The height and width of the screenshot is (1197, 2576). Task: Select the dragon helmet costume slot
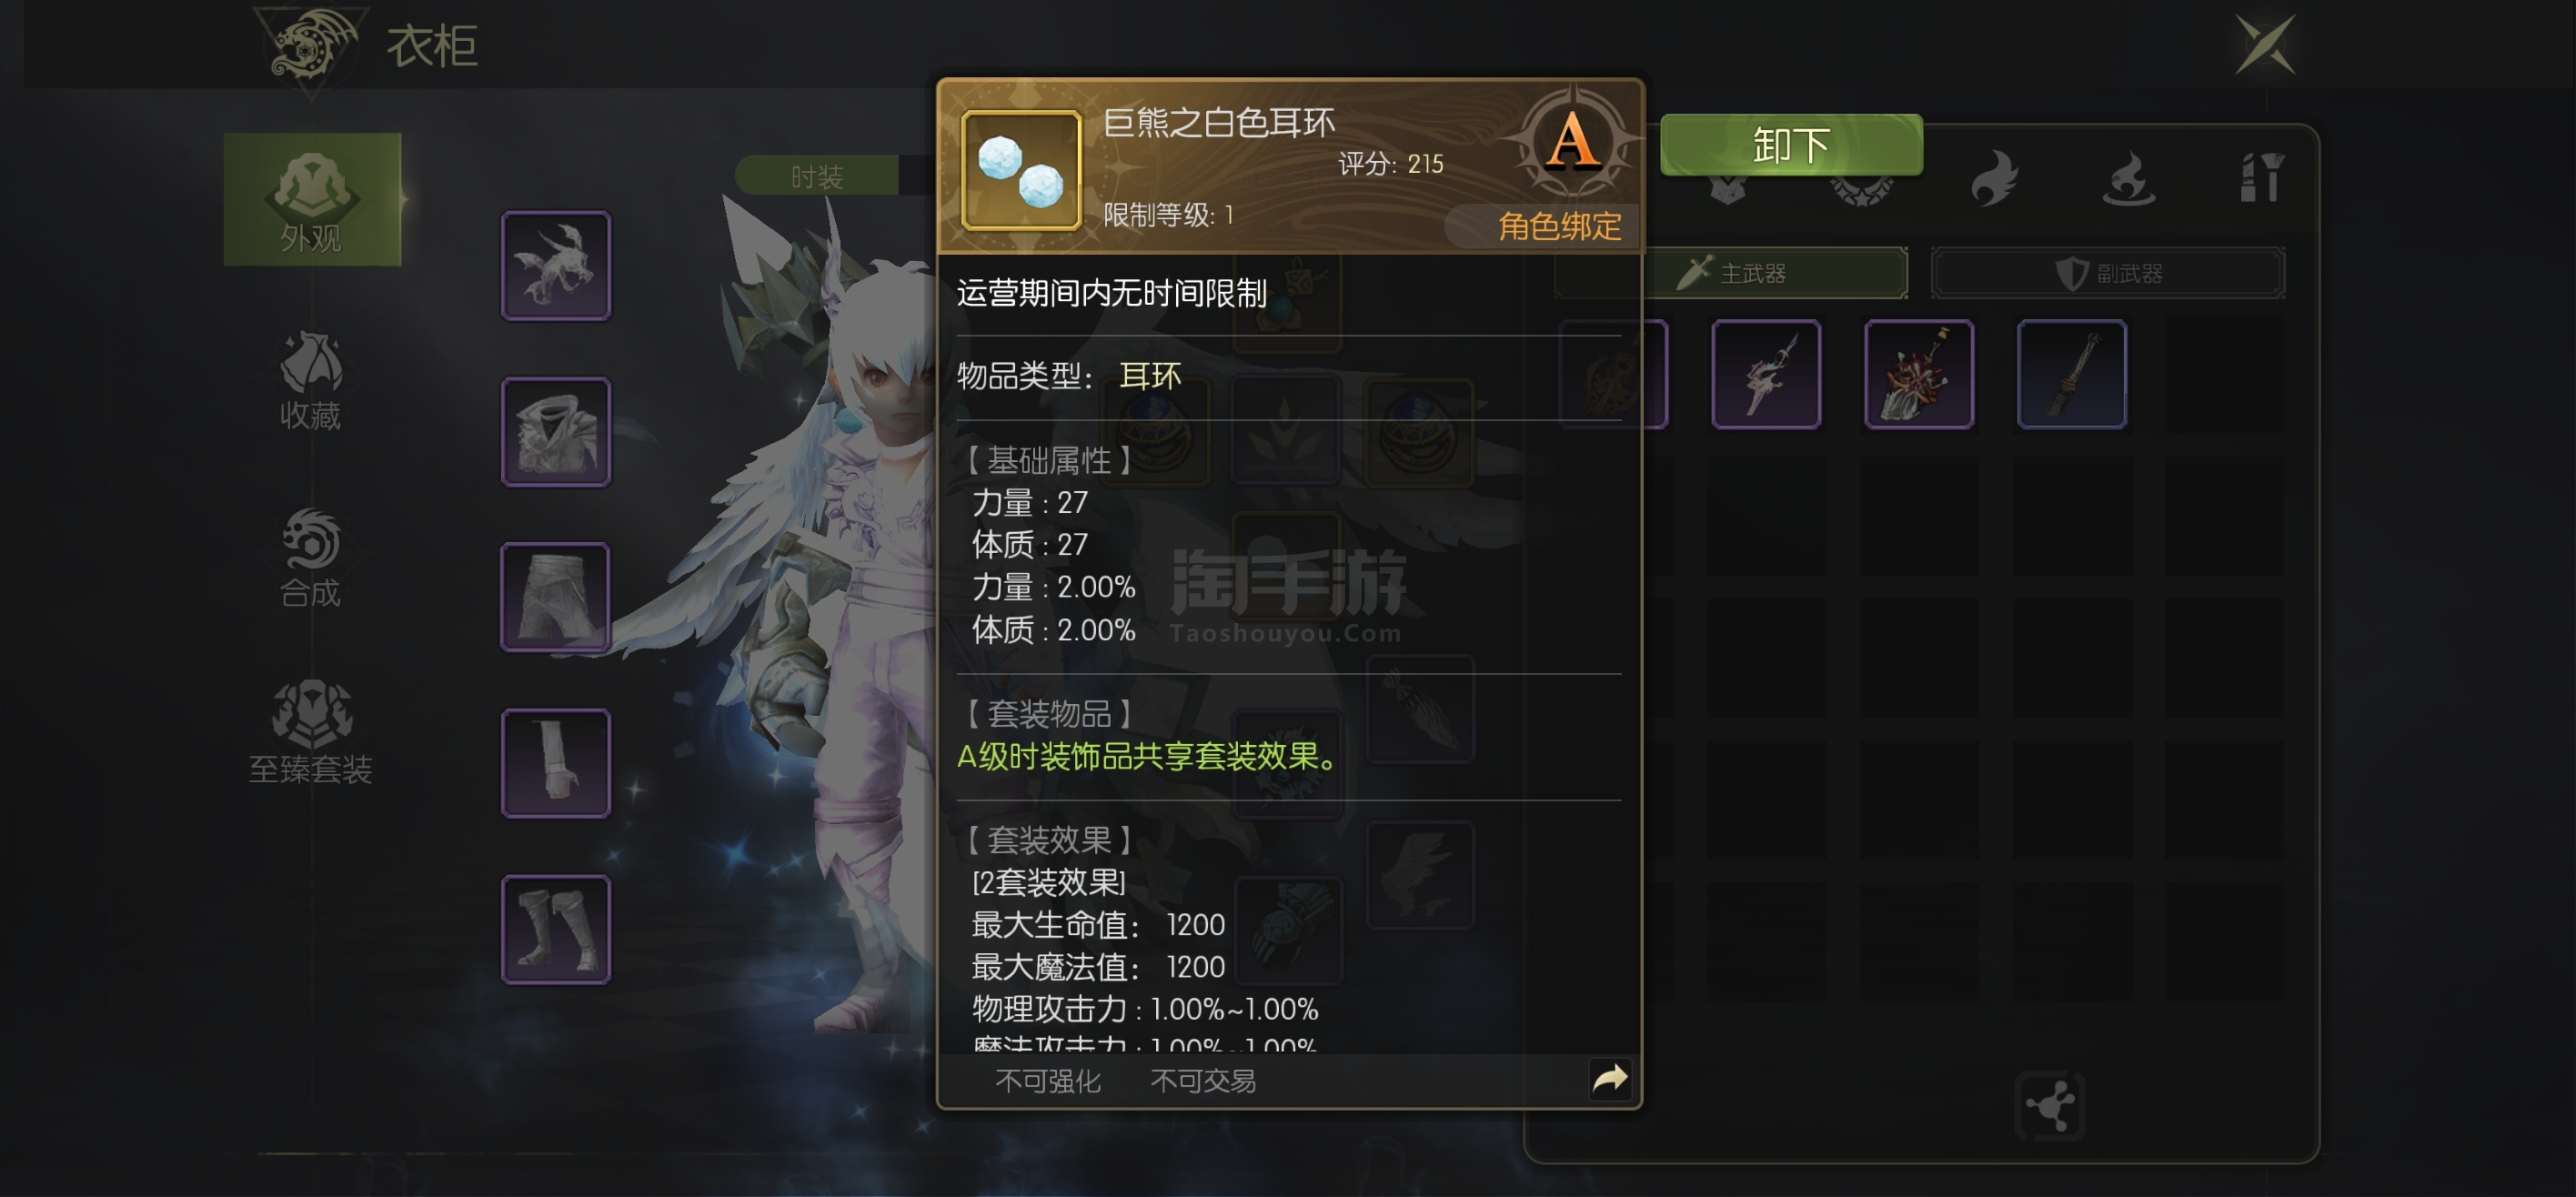tap(556, 265)
